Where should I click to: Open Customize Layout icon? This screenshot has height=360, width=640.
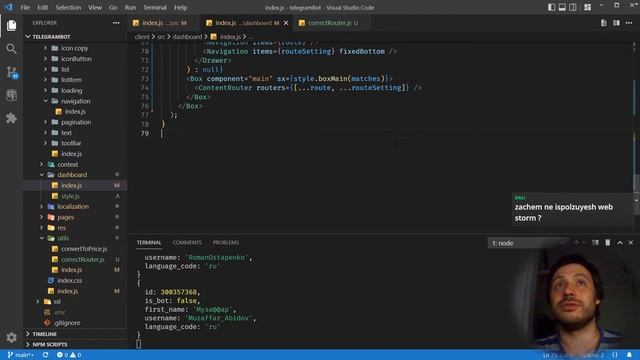pos(587,7)
